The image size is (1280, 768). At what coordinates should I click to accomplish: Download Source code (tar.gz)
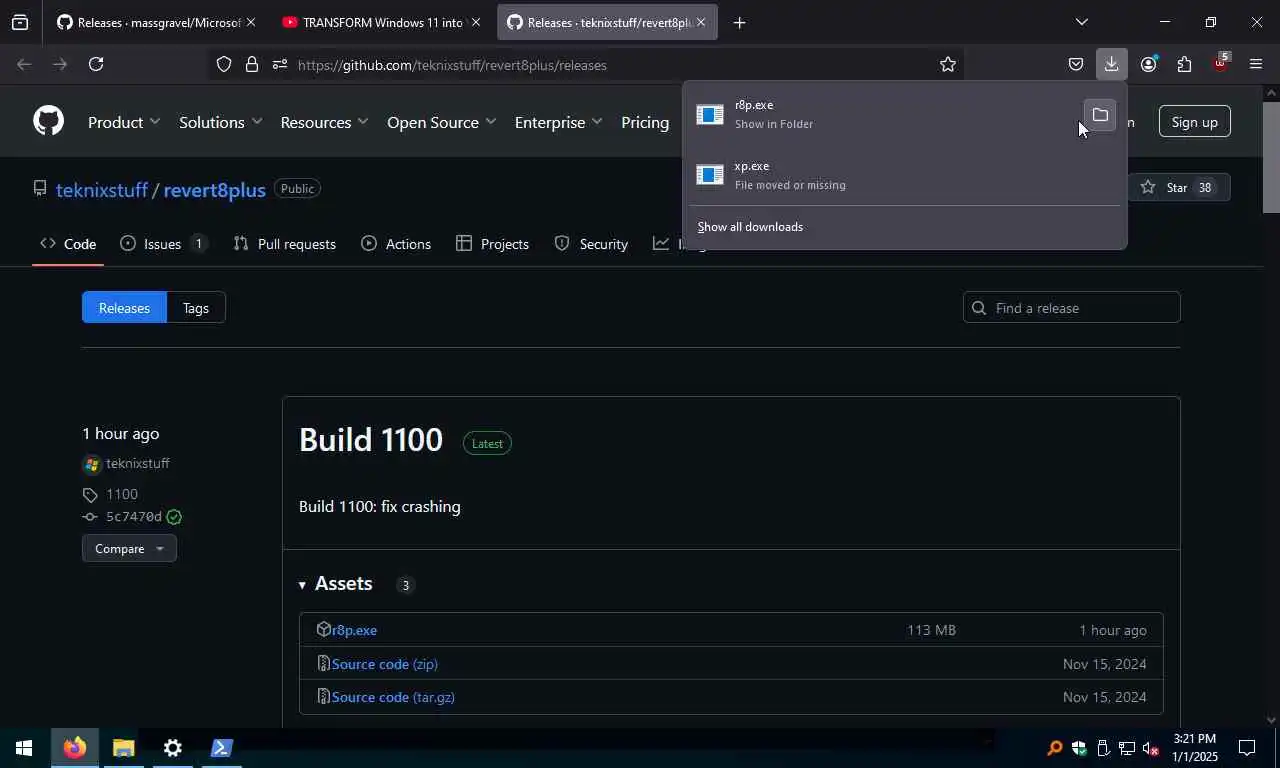coord(393,697)
